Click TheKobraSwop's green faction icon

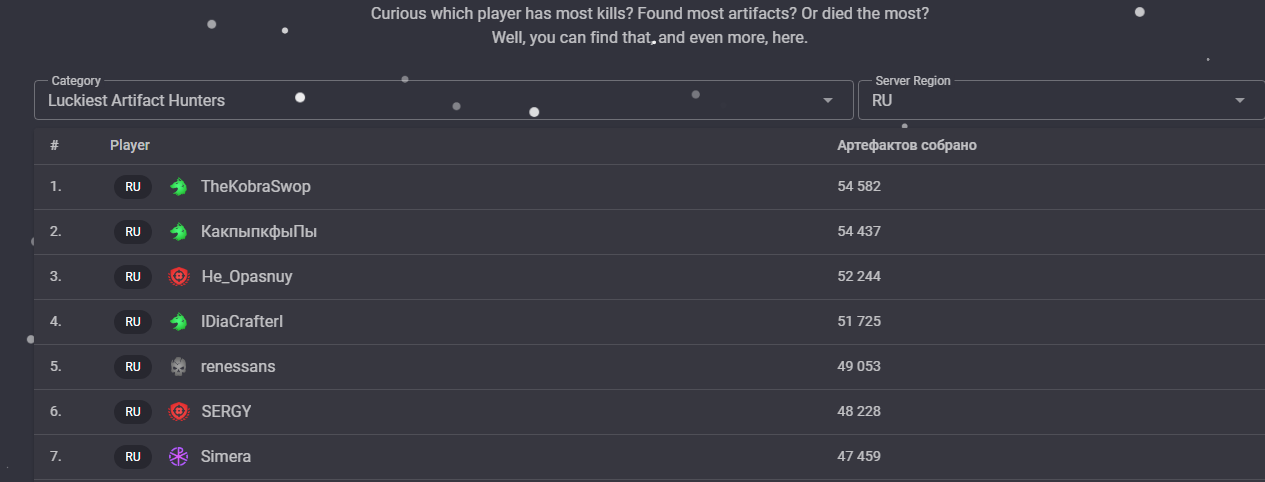pos(178,187)
